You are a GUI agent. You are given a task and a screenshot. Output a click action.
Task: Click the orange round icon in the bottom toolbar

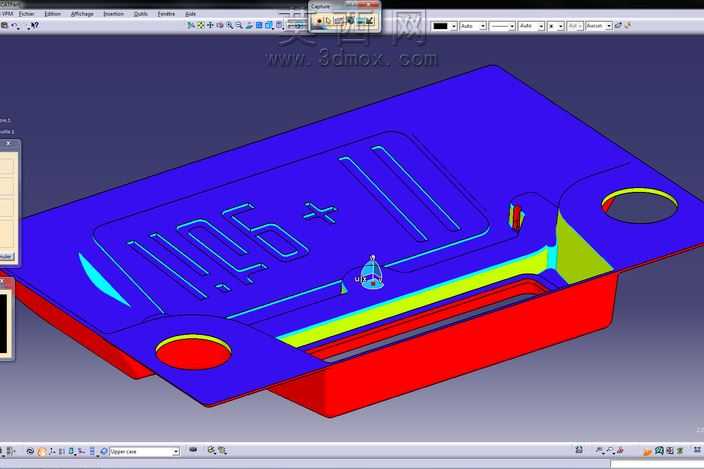click(41, 451)
